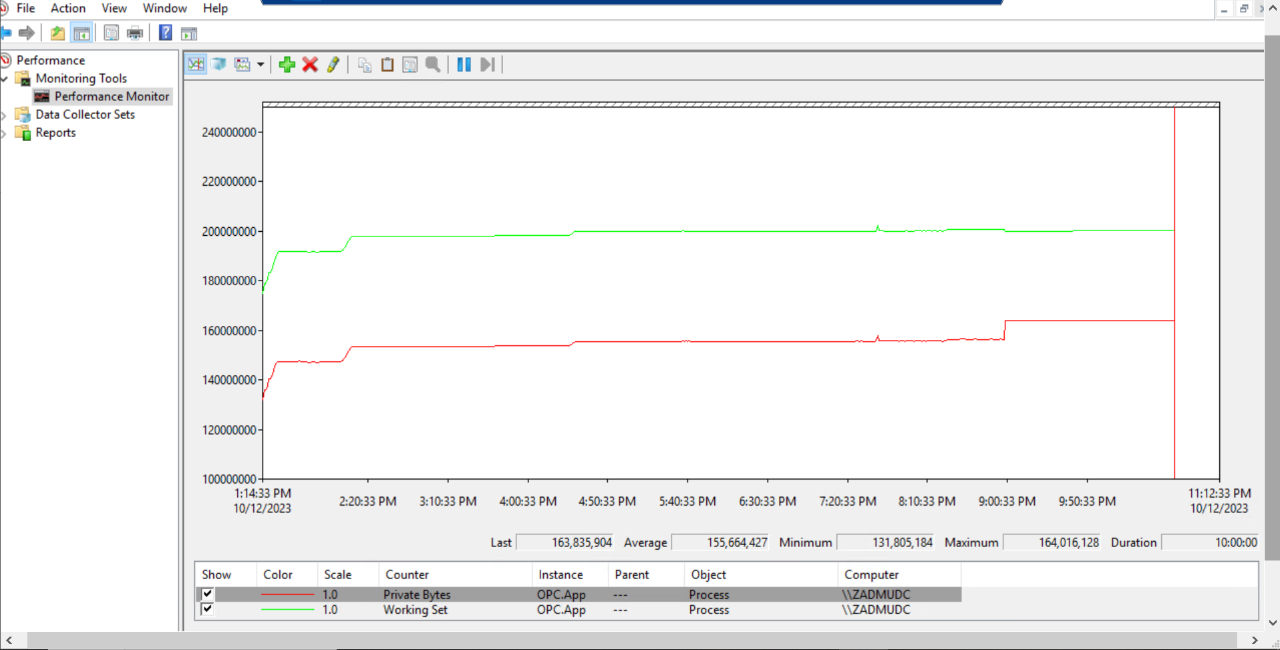Click the Duration value field
Image resolution: width=1280 pixels, height=650 pixels.
[1210, 543]
